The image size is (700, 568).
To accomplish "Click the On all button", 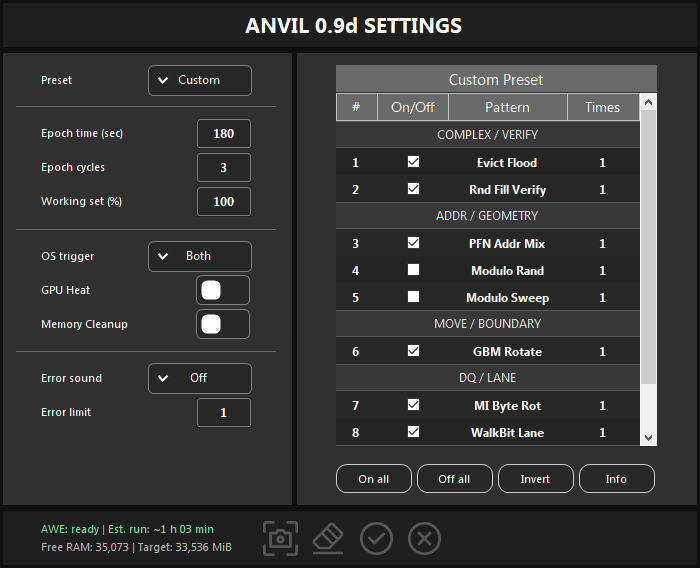I will [374, 479].
